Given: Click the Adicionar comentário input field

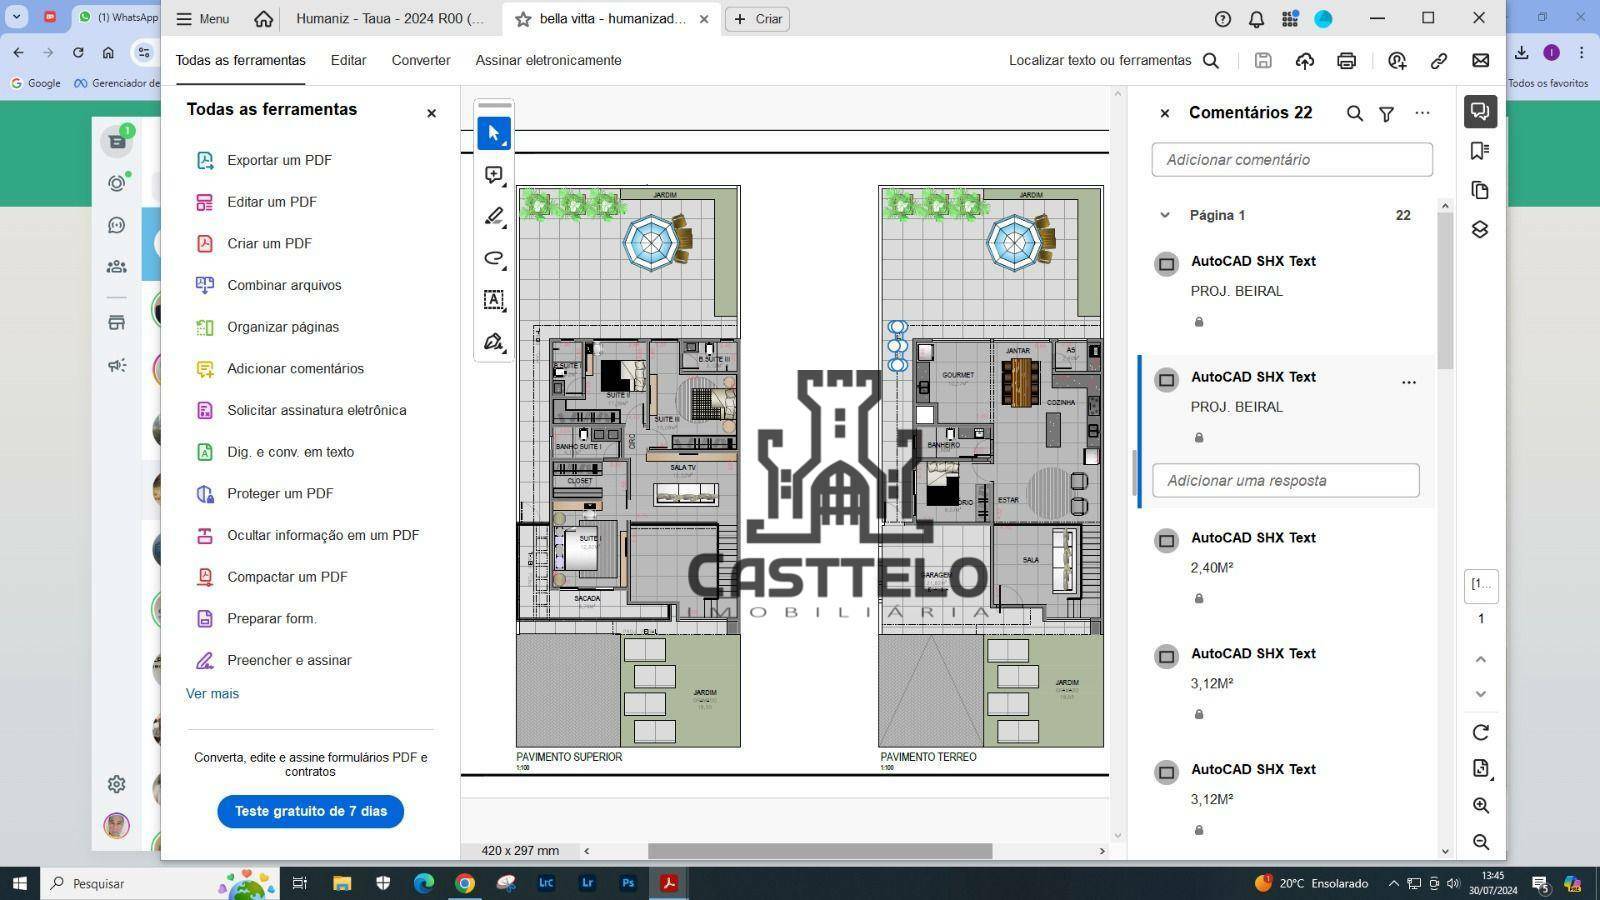Looking at the screenshot, I should [1292, 160].
